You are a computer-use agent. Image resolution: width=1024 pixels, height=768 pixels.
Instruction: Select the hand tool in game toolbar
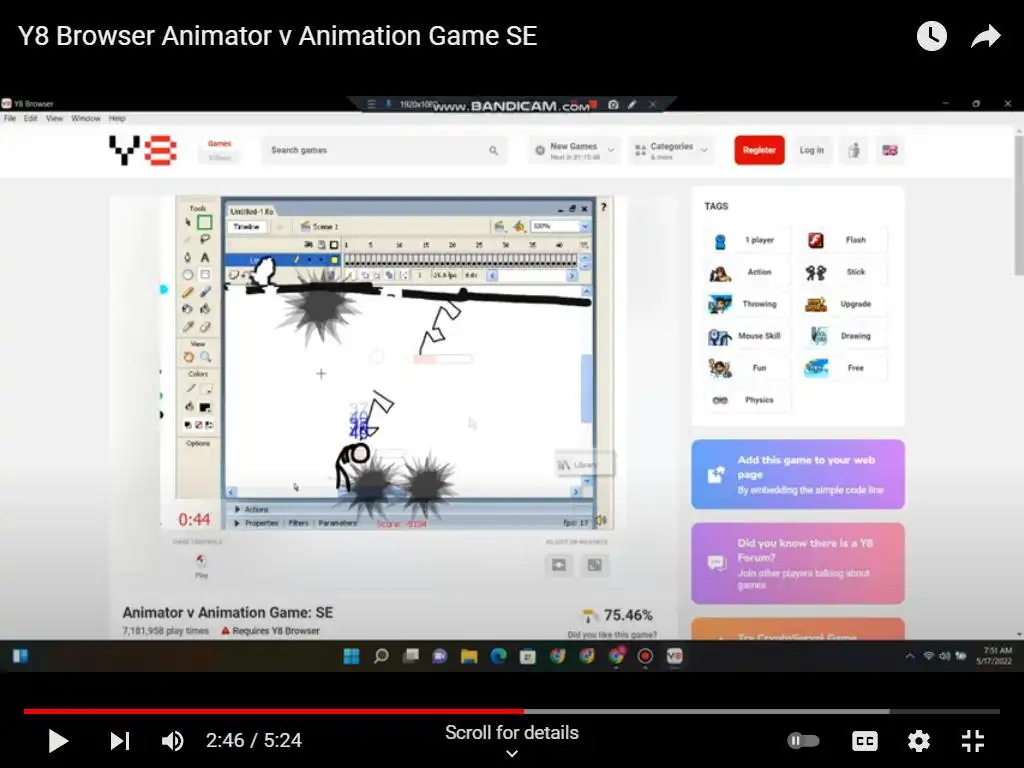point(188,357)
